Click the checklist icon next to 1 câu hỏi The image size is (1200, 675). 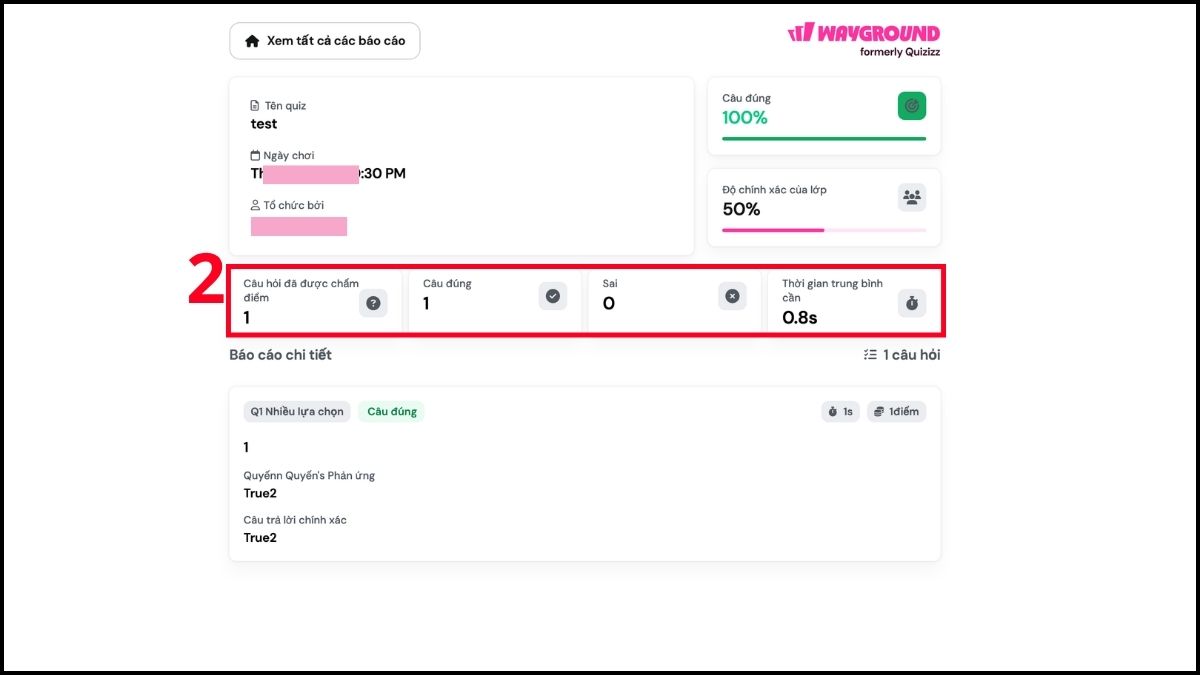click(870, 355)
